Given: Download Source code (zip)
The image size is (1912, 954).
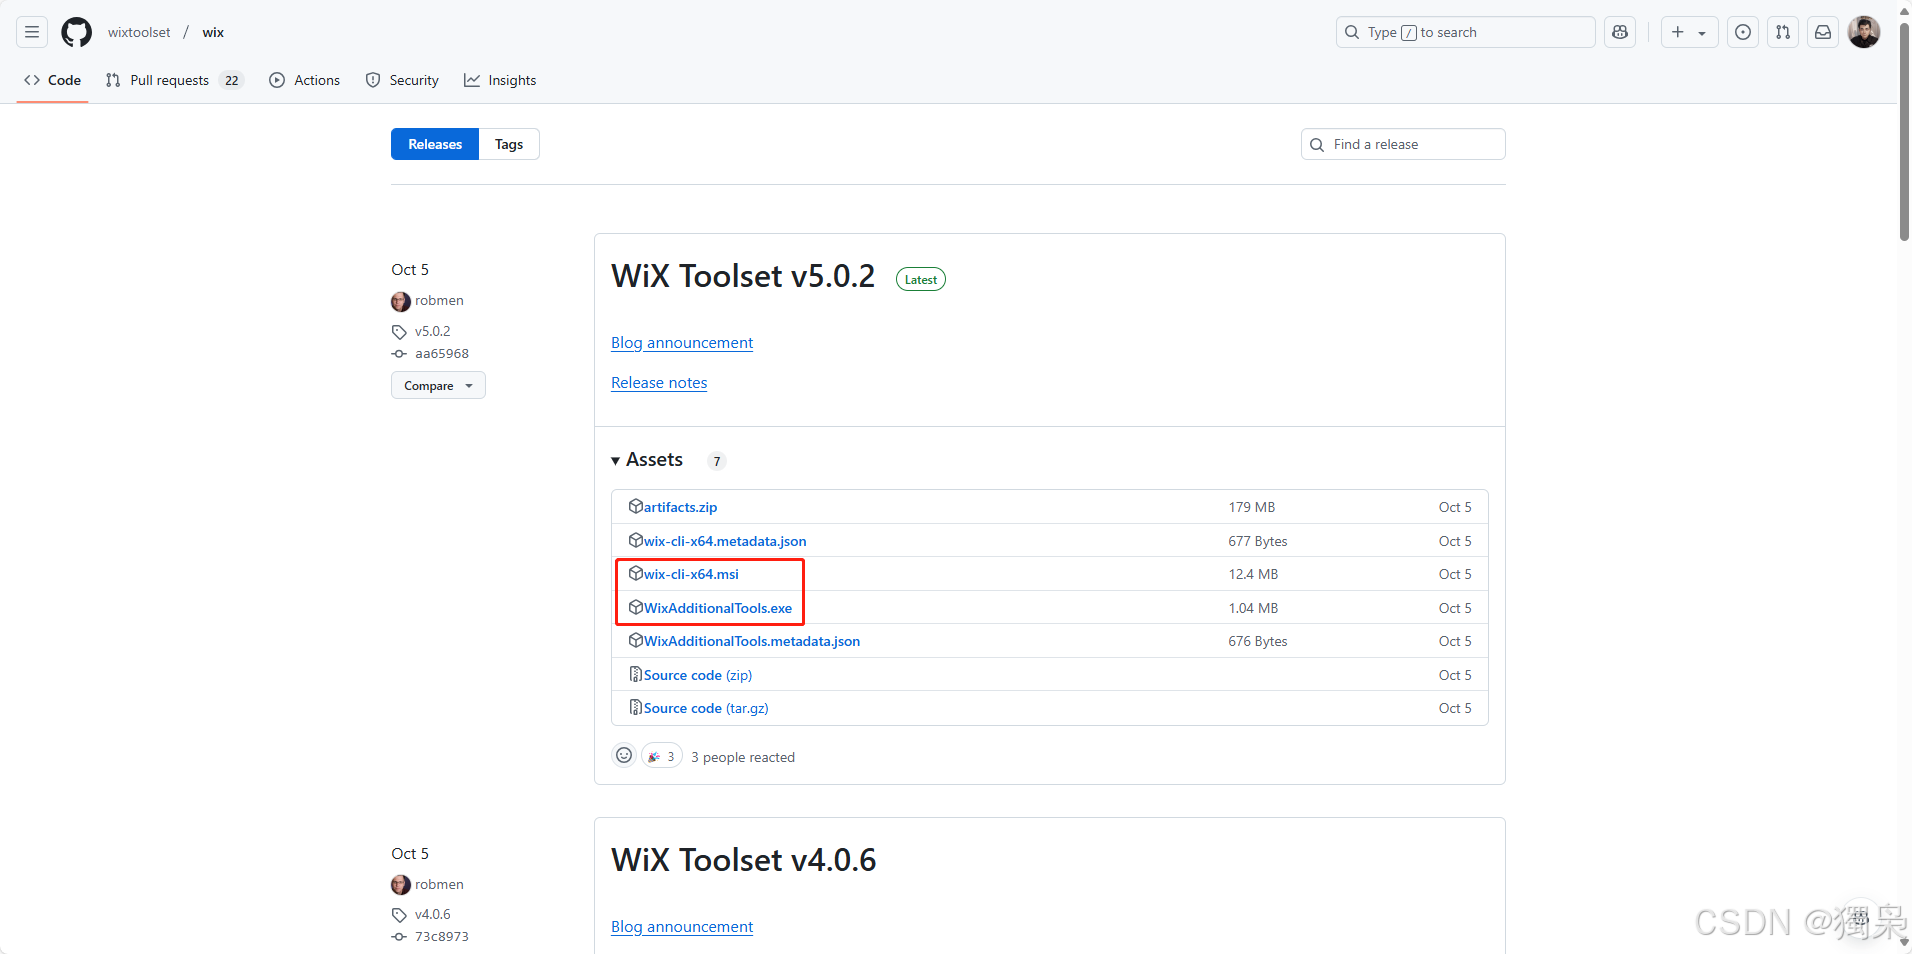Looking at the screenshot, I should (698, 675).
